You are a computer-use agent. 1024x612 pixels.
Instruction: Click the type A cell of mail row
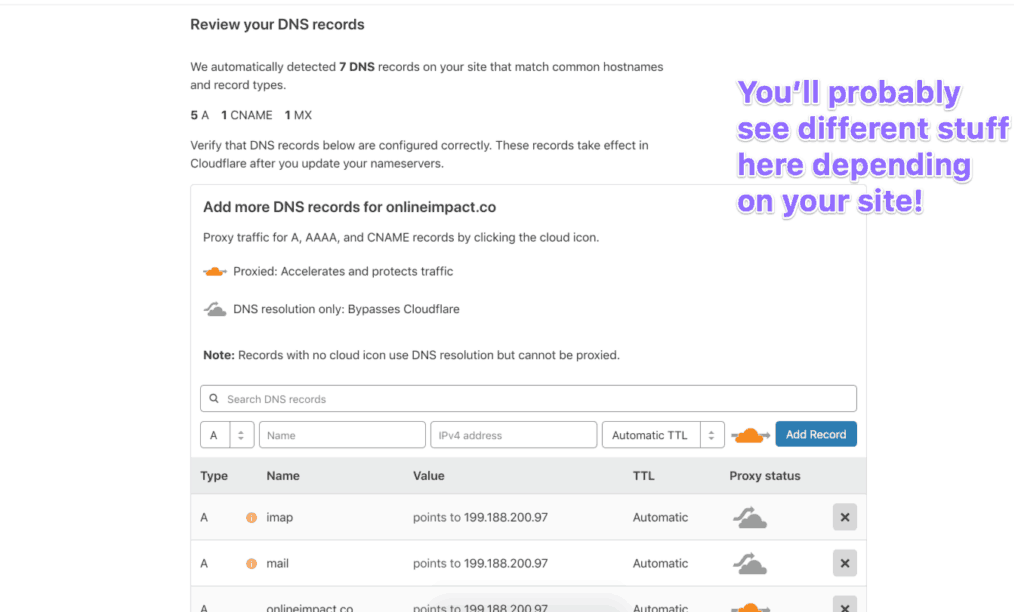(204, 563)
